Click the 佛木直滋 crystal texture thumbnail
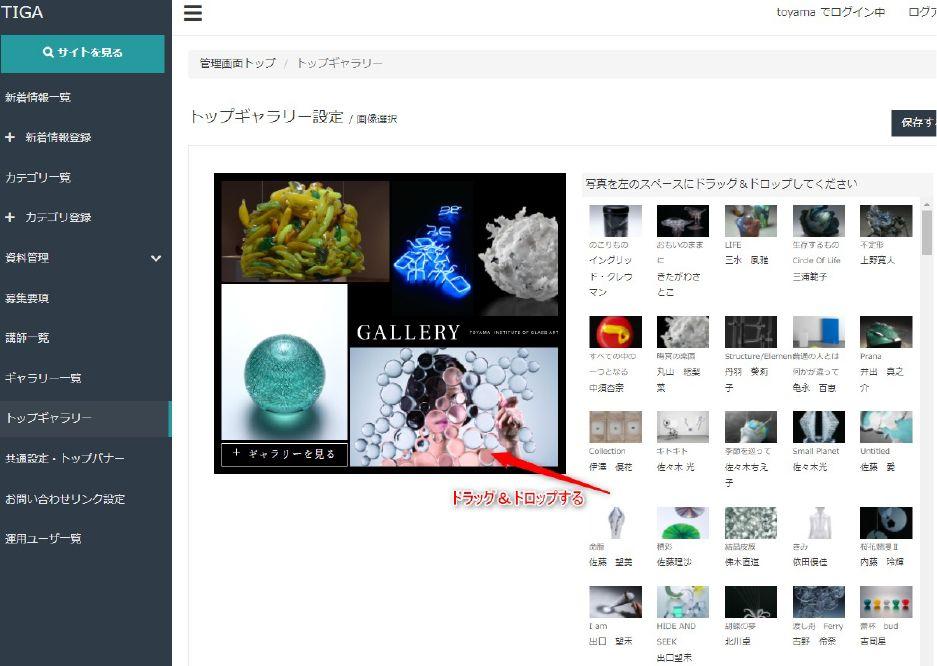 [751, 523]
